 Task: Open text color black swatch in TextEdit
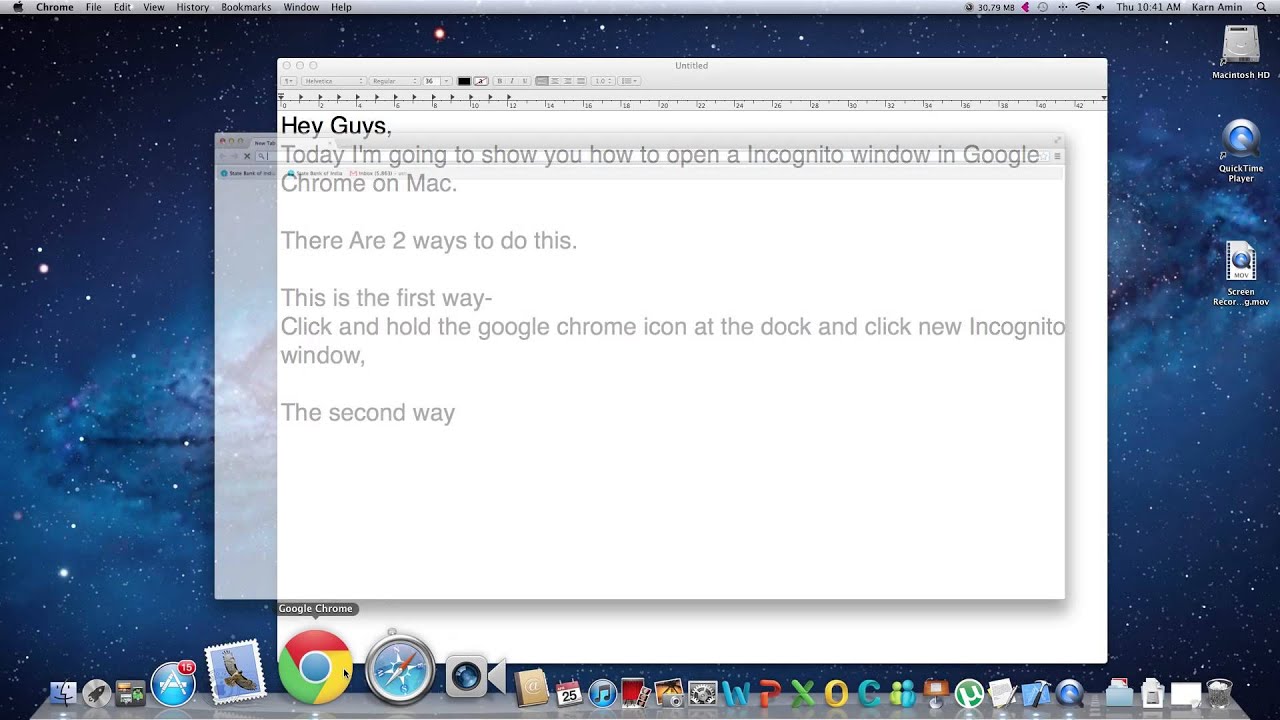[x=464, y=81]
